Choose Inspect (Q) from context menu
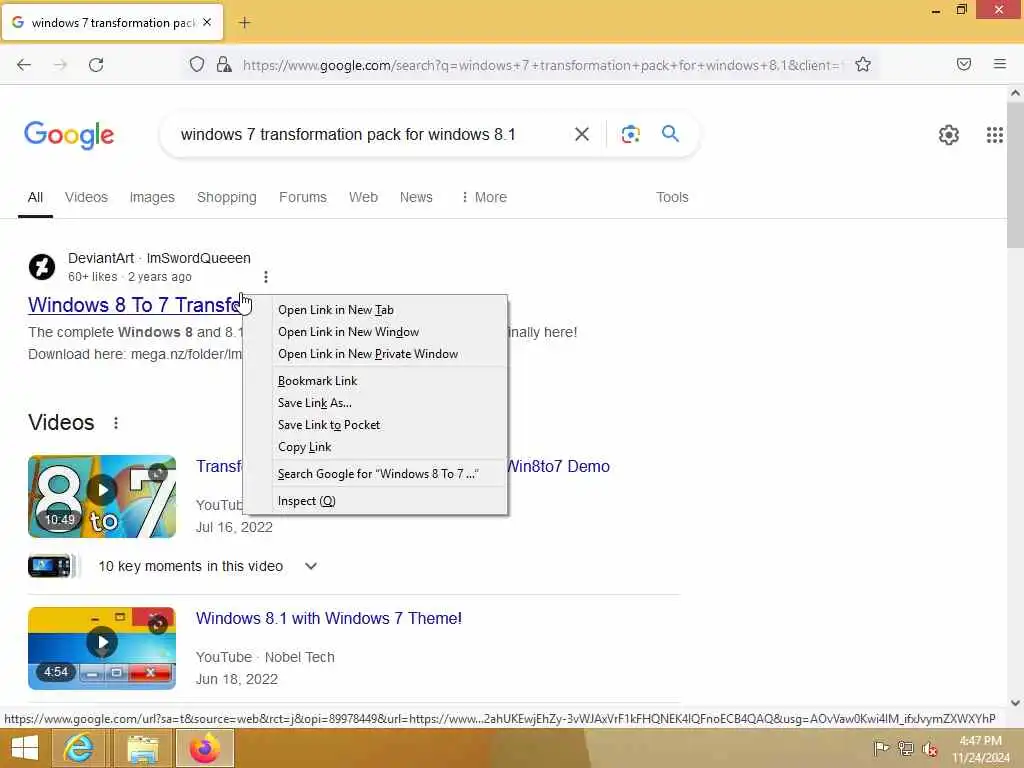 (x=376, y=501)
